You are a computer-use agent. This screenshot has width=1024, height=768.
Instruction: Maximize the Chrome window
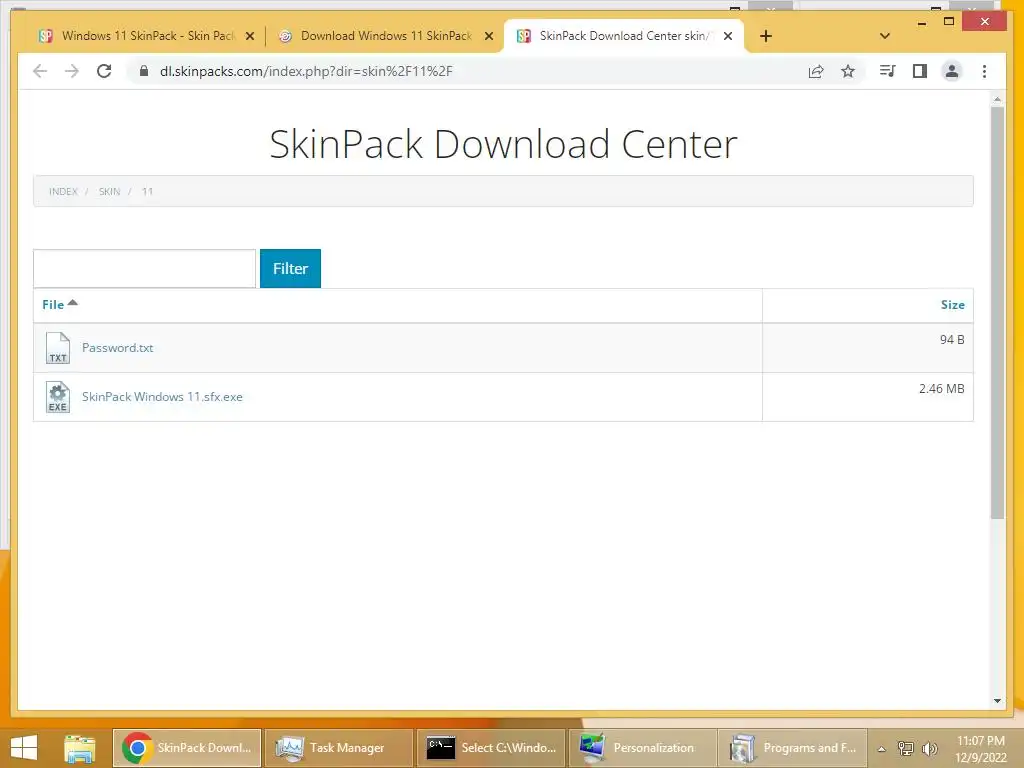click(950, 22)
